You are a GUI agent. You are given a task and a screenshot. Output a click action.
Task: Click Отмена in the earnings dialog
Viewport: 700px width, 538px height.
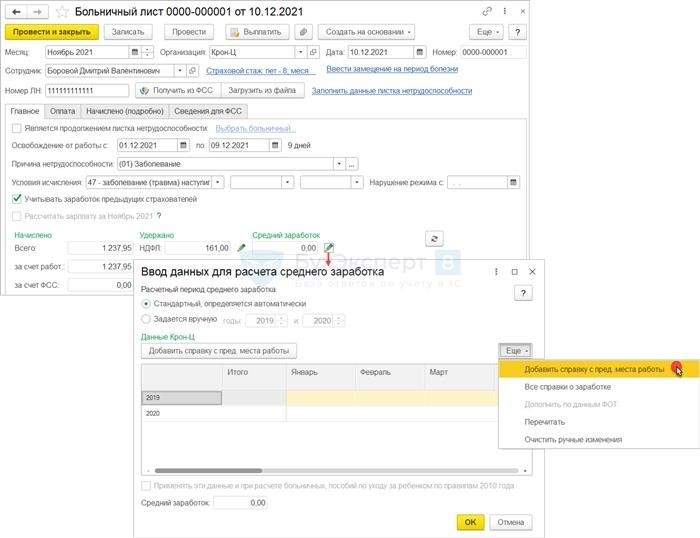pyautogui.click(x=510, y=522)
